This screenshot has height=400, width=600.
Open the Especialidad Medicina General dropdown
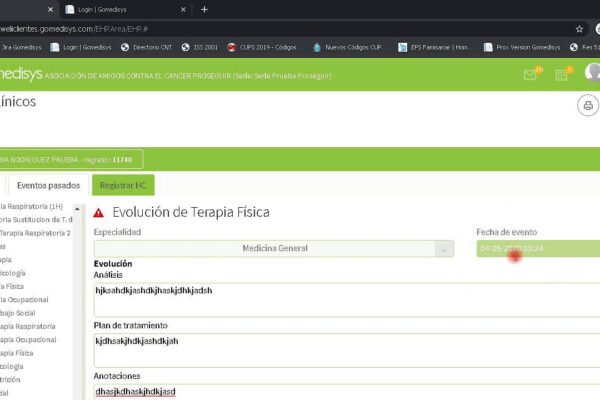point(274,248)
